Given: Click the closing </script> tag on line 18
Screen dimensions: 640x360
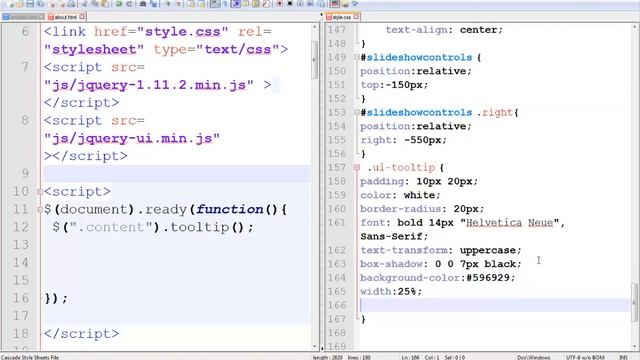Looking at the screenshot, I should click(x=82, y=333).
